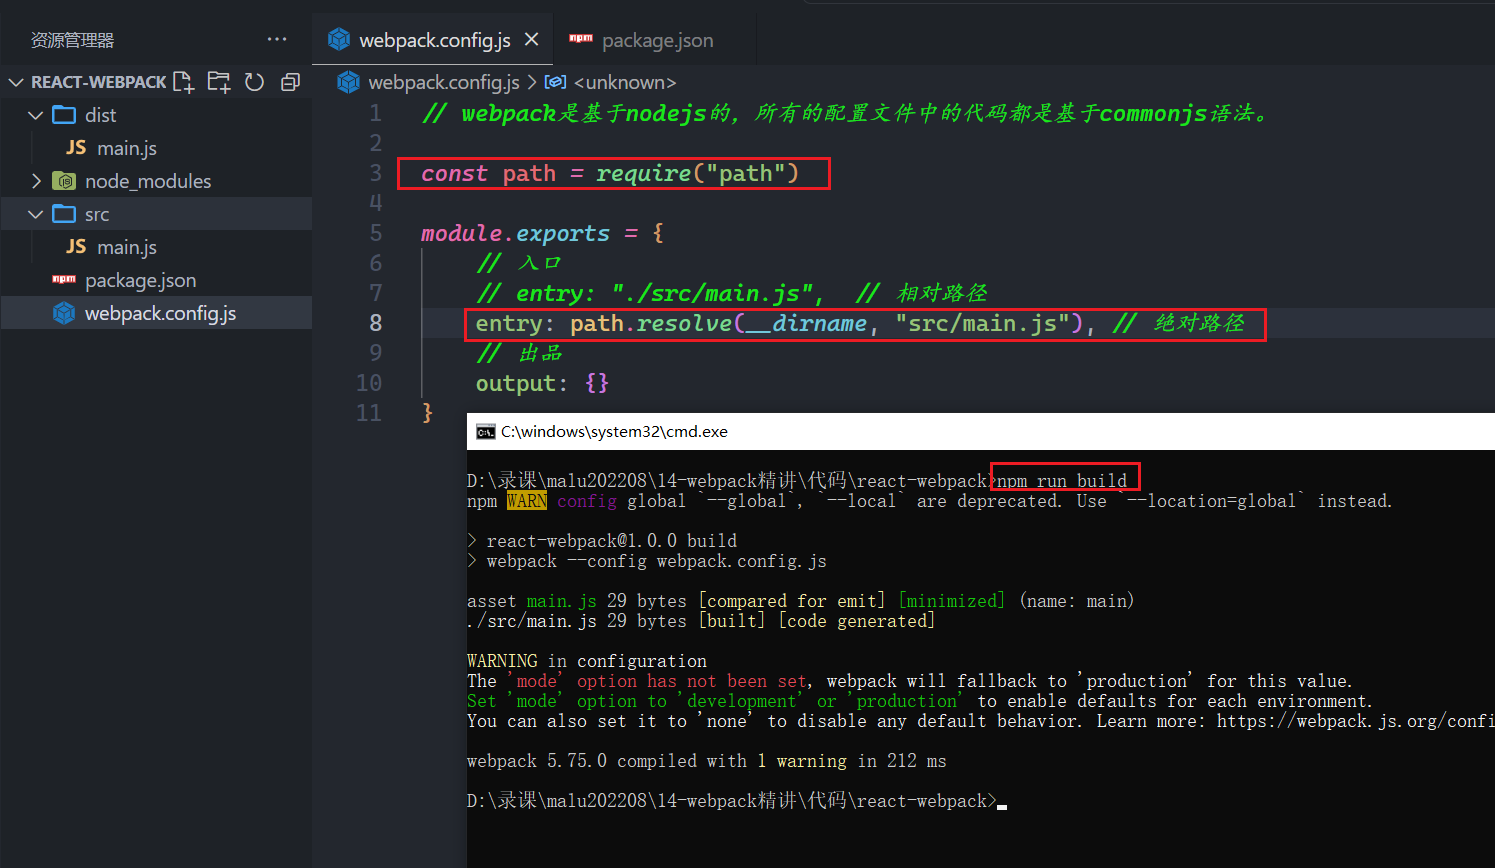Image resolution: width=1495 pixels, height=868 pixels.
Task: Switch to the webpack.config.js editor tab
Action: (434, 39)
